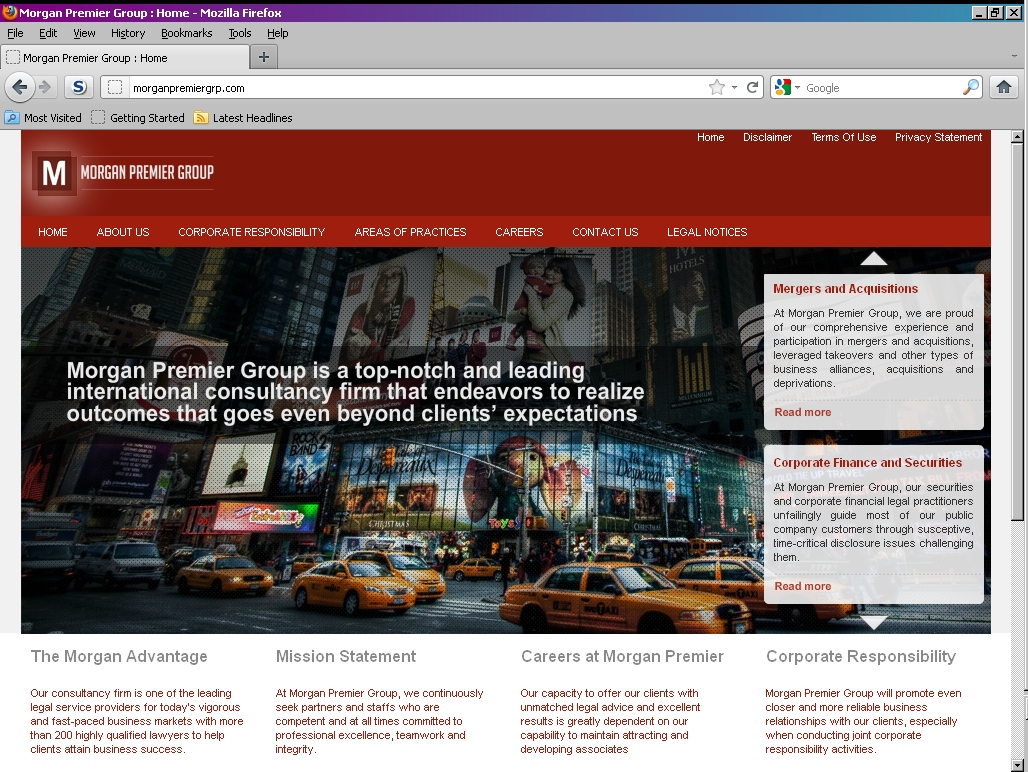Open the Terms Of Use link
This screenshot has height=772, width=1028.
[843, 137]
